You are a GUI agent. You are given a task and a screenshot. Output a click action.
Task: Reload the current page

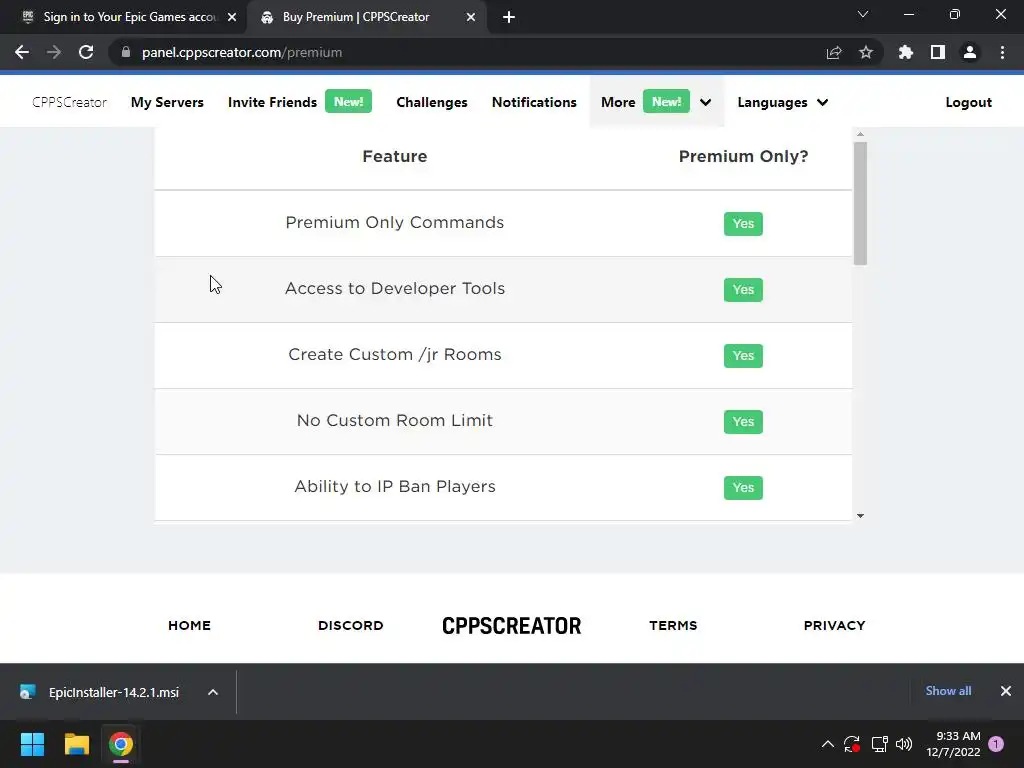pos(86,52)
